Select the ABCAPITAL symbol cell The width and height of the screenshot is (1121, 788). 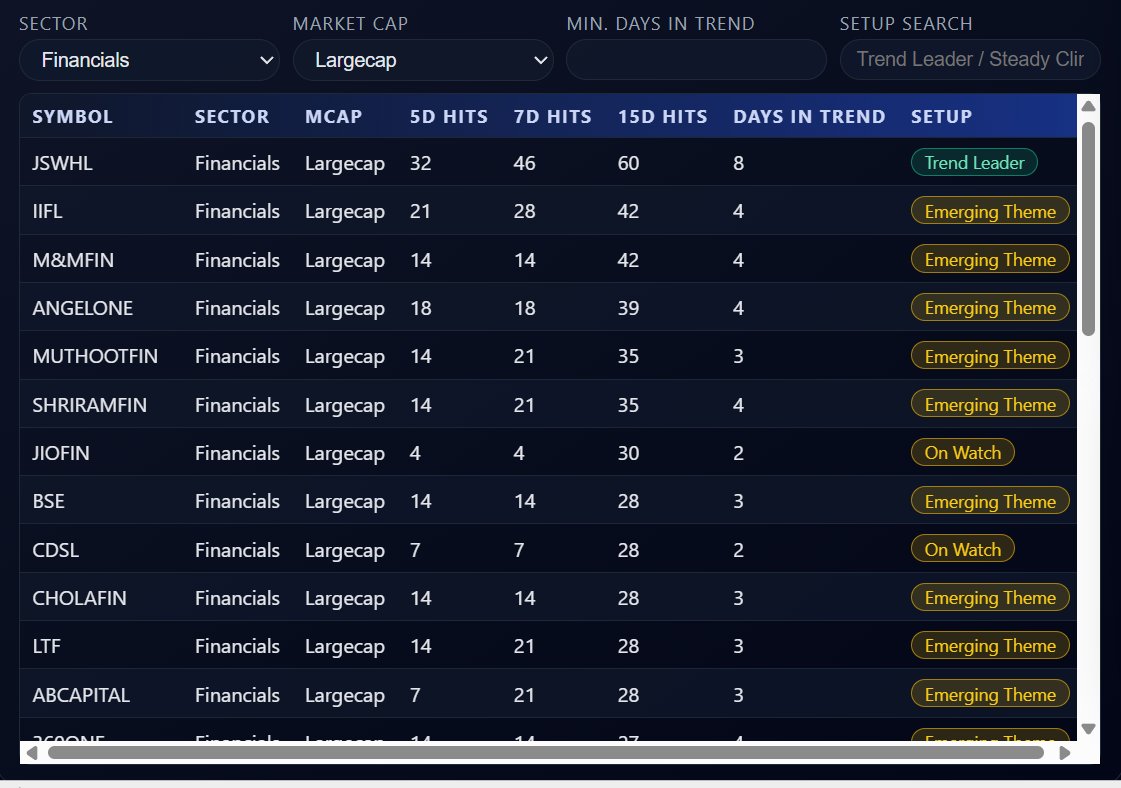pos(81,695)
